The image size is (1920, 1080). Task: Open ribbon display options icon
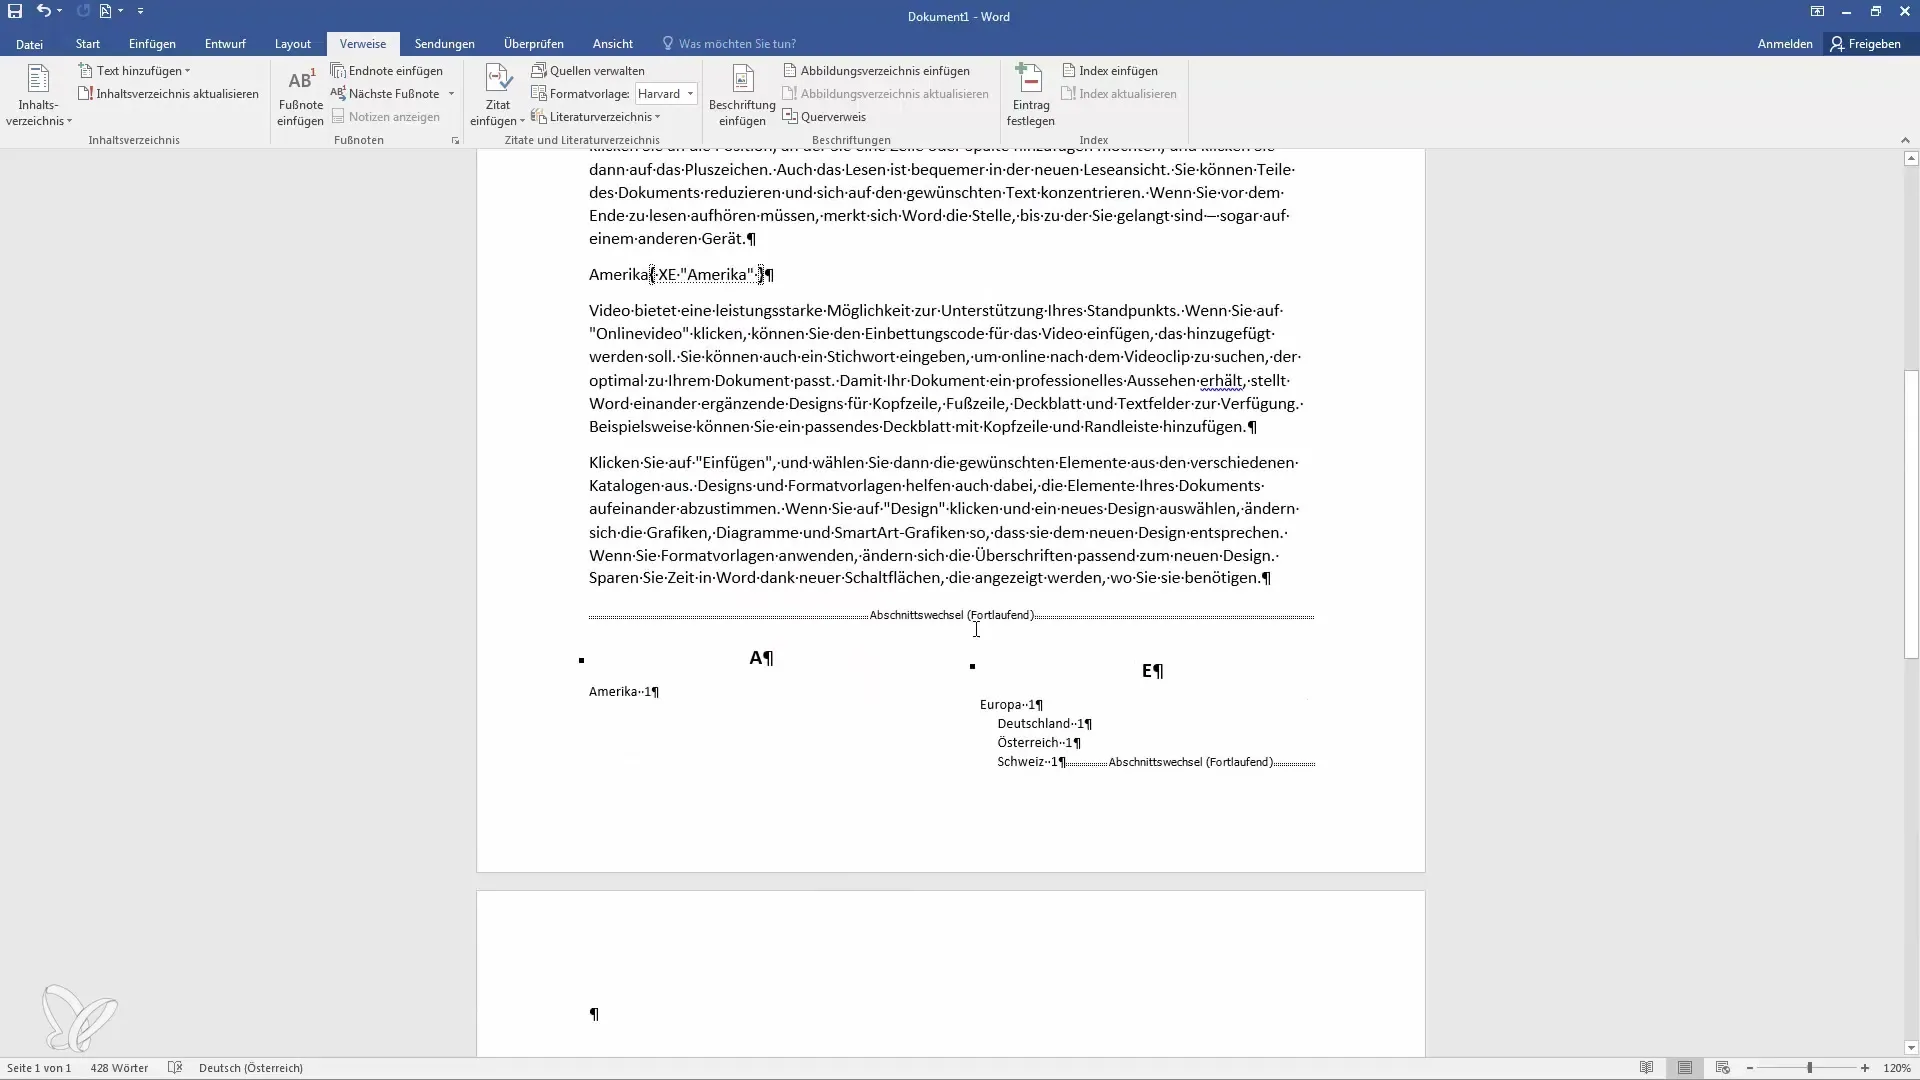click(x=1817, y=11)
